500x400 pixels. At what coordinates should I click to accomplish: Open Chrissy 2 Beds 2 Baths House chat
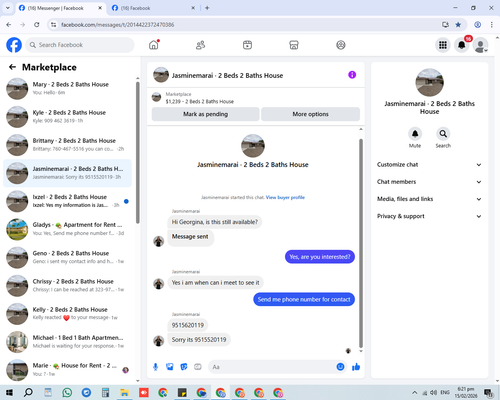click(67, 286)
